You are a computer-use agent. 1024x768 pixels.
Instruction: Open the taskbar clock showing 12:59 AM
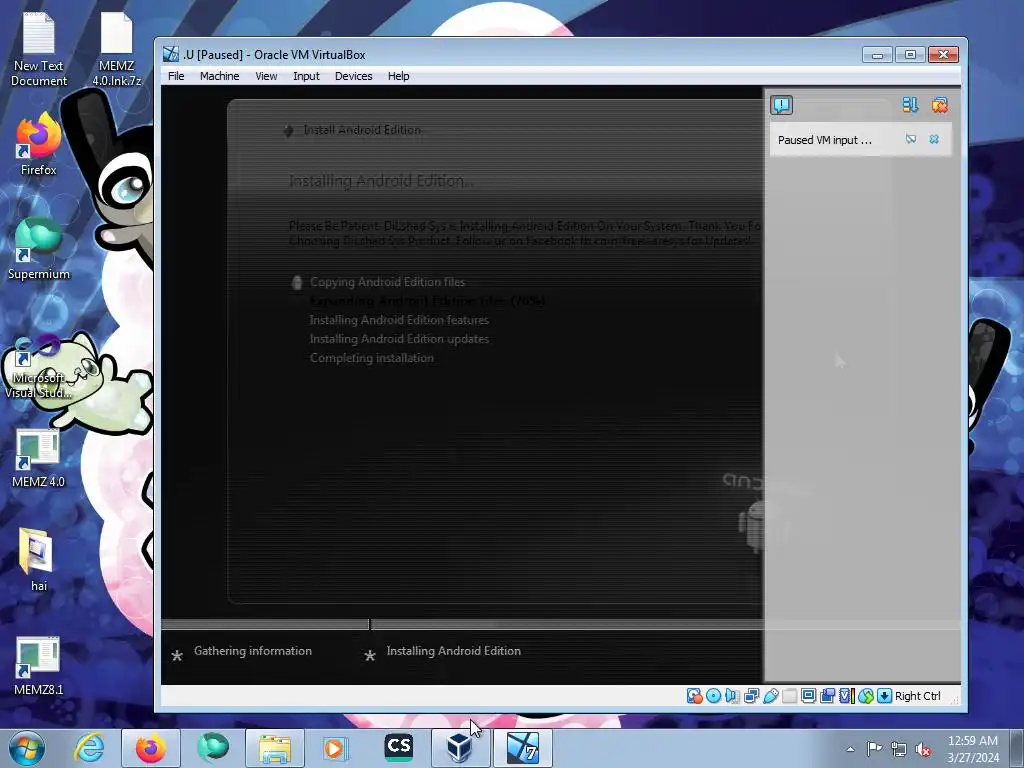(x=973, y=749)
